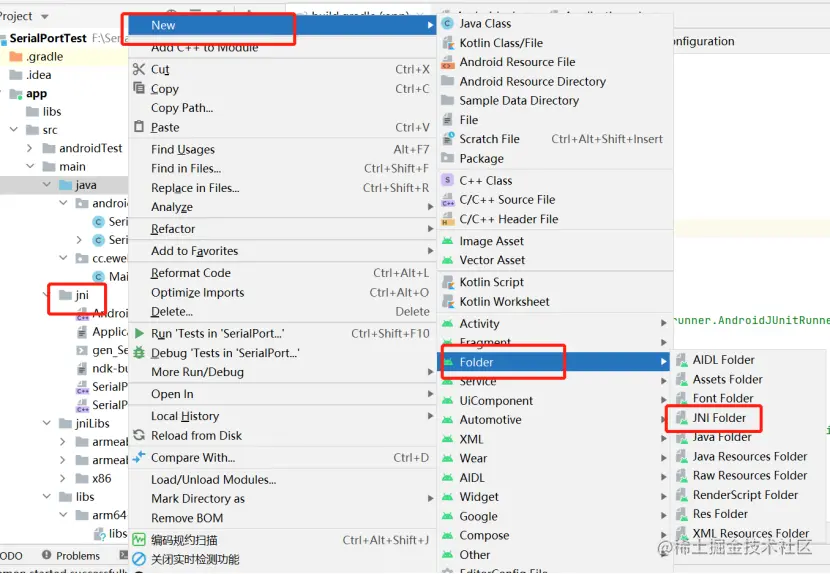Select SerialPortTest project root
Screen dimensions: 830x574
click(x=48, y=38)
